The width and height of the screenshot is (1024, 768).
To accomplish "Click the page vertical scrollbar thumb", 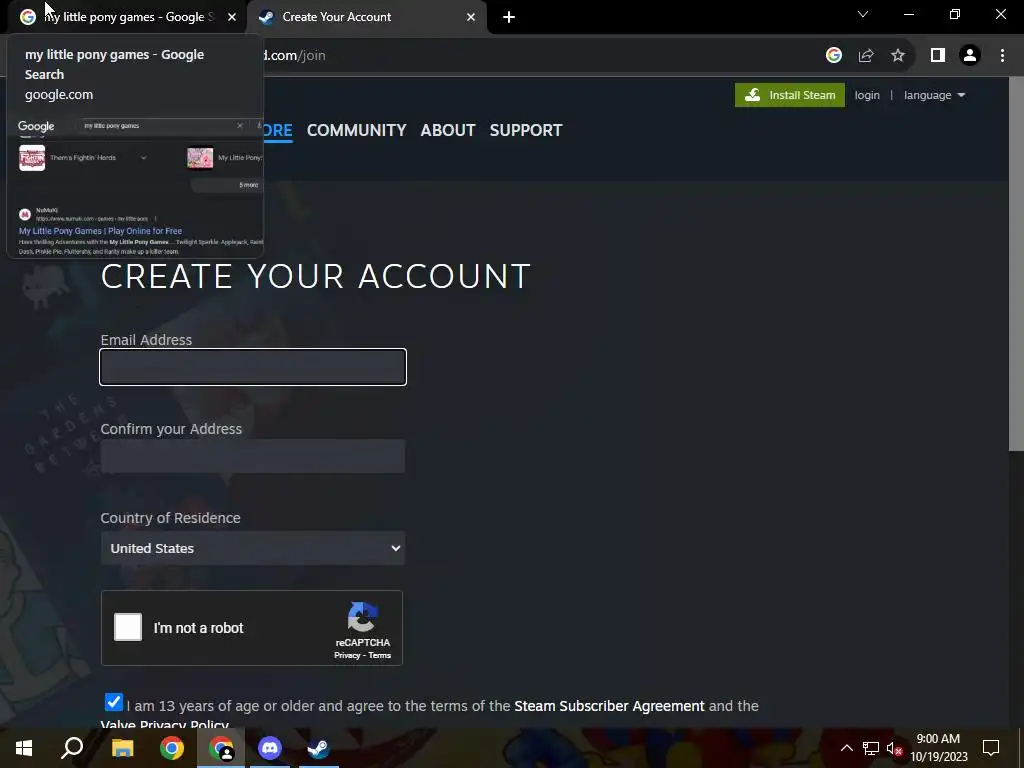I will click(1016, 264).
